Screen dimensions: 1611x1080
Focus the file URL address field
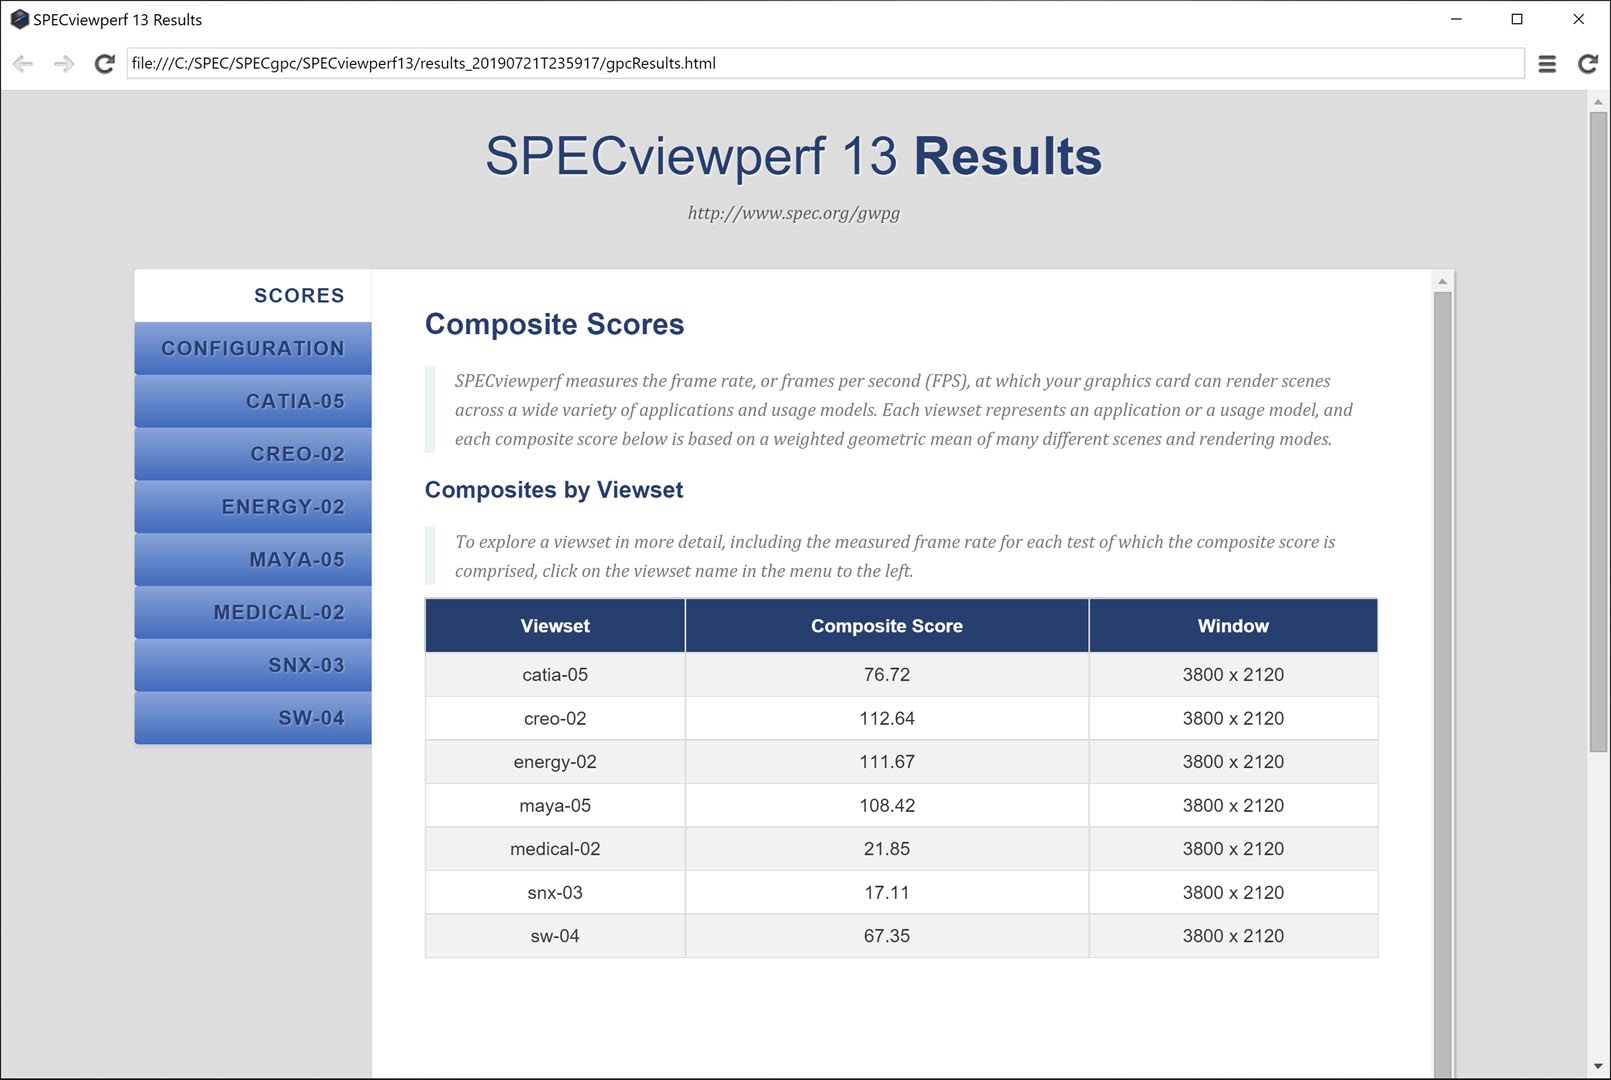click(825, 63)
